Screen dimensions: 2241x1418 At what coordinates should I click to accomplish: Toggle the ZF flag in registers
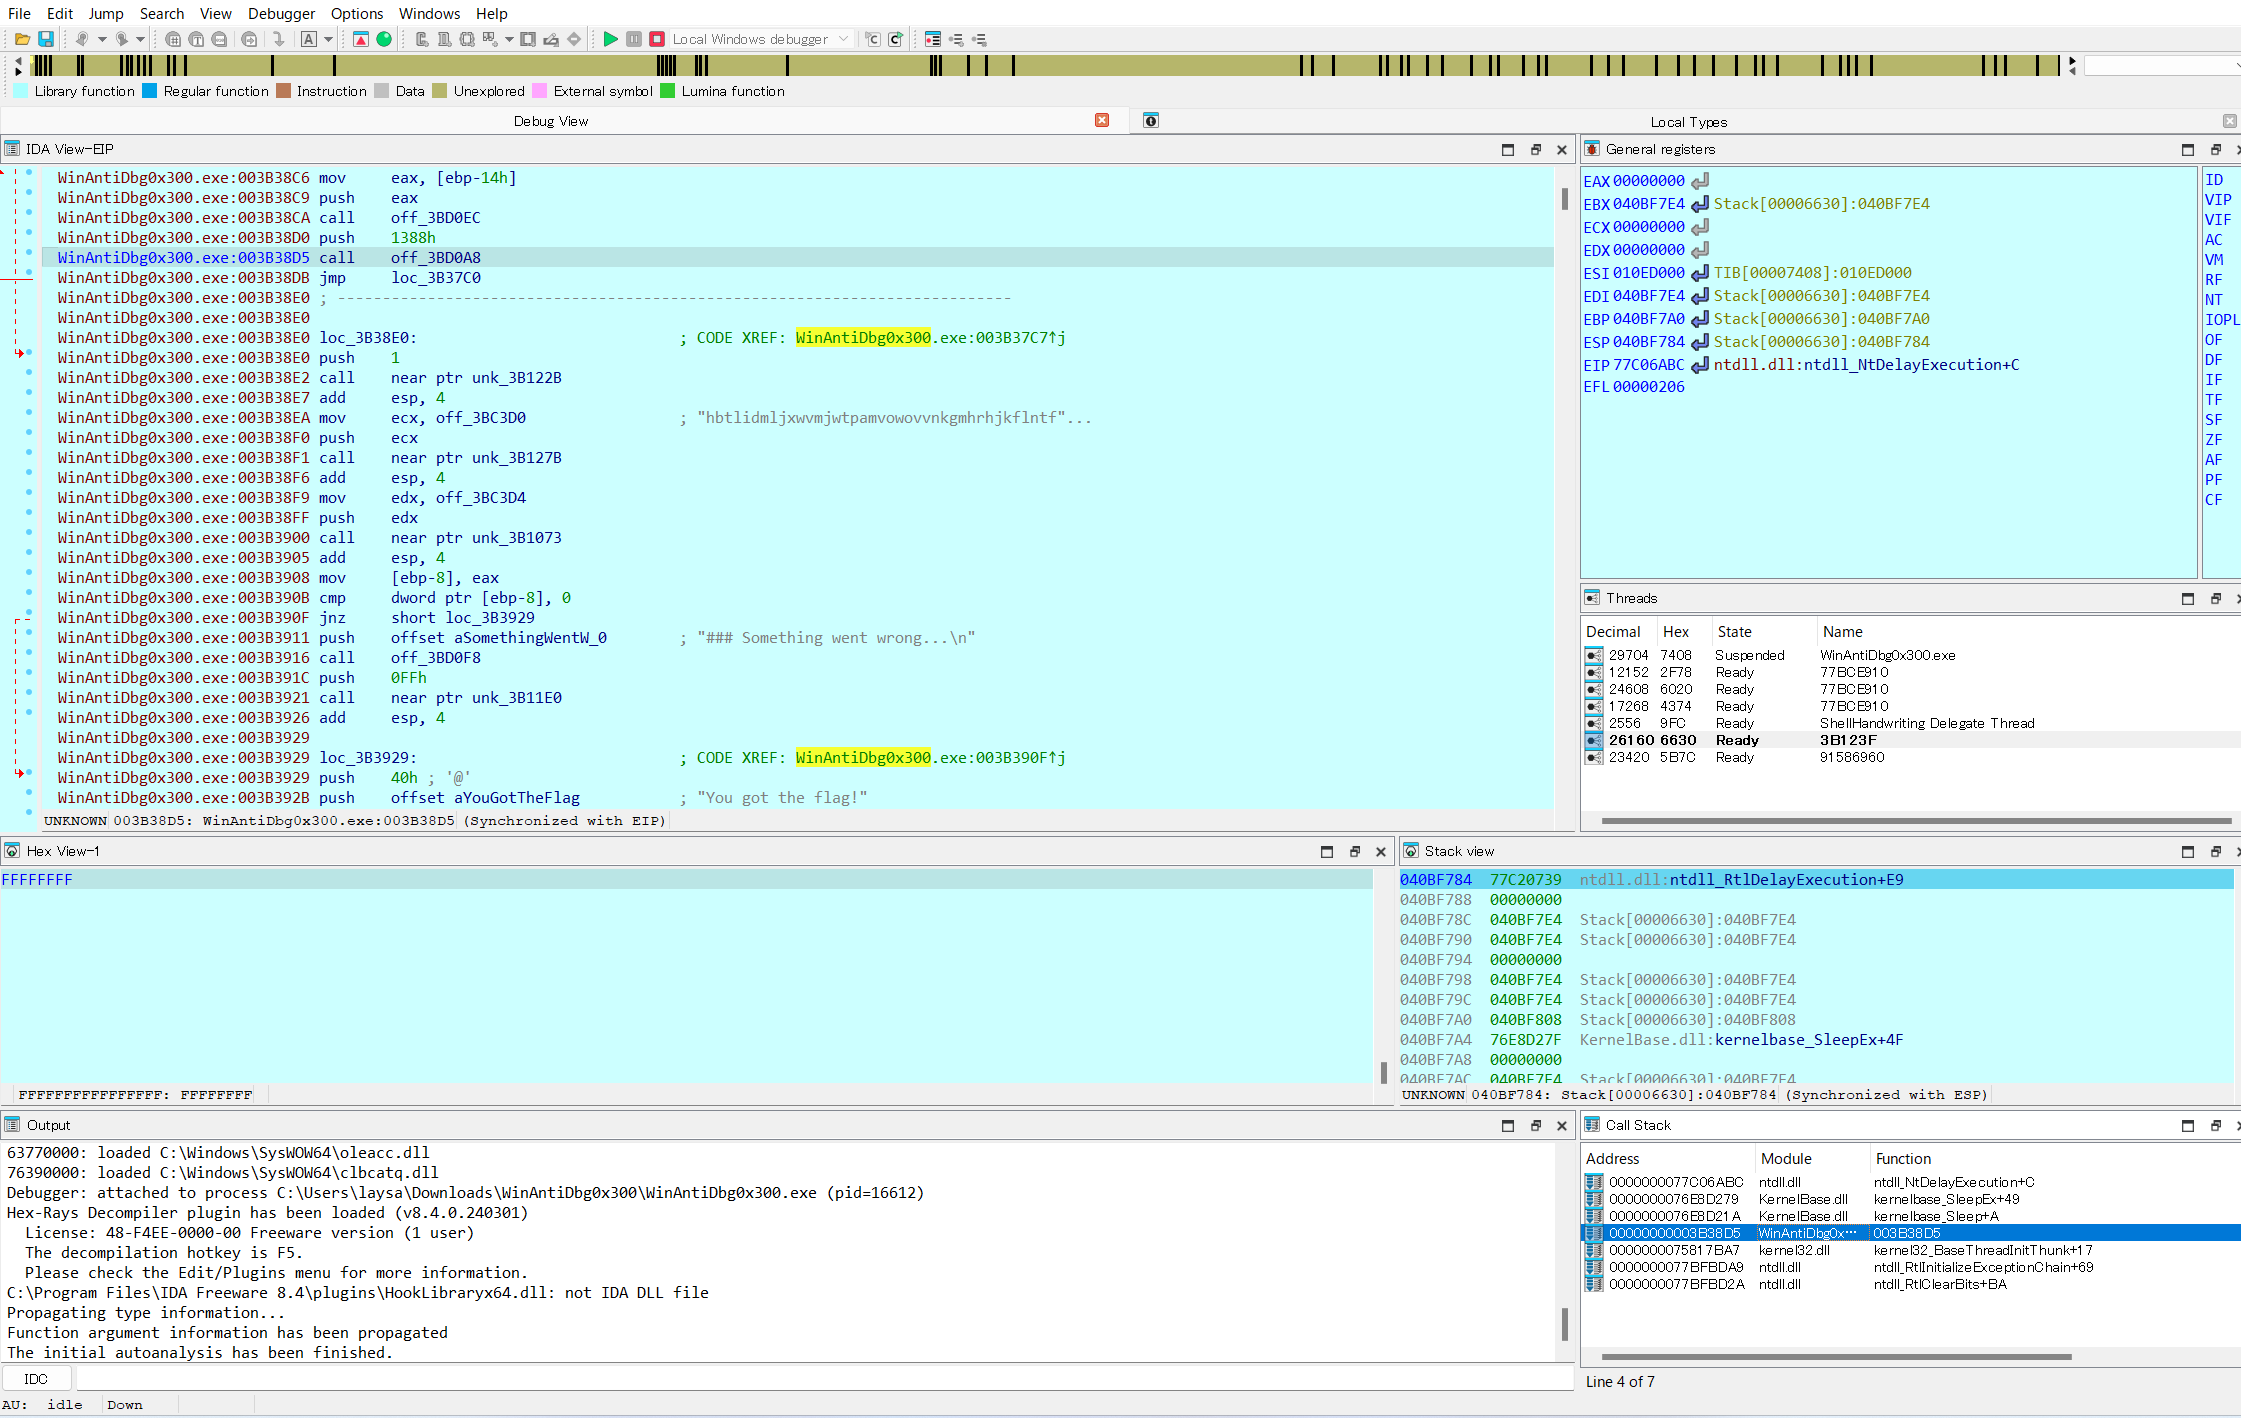pos(2213,440)
